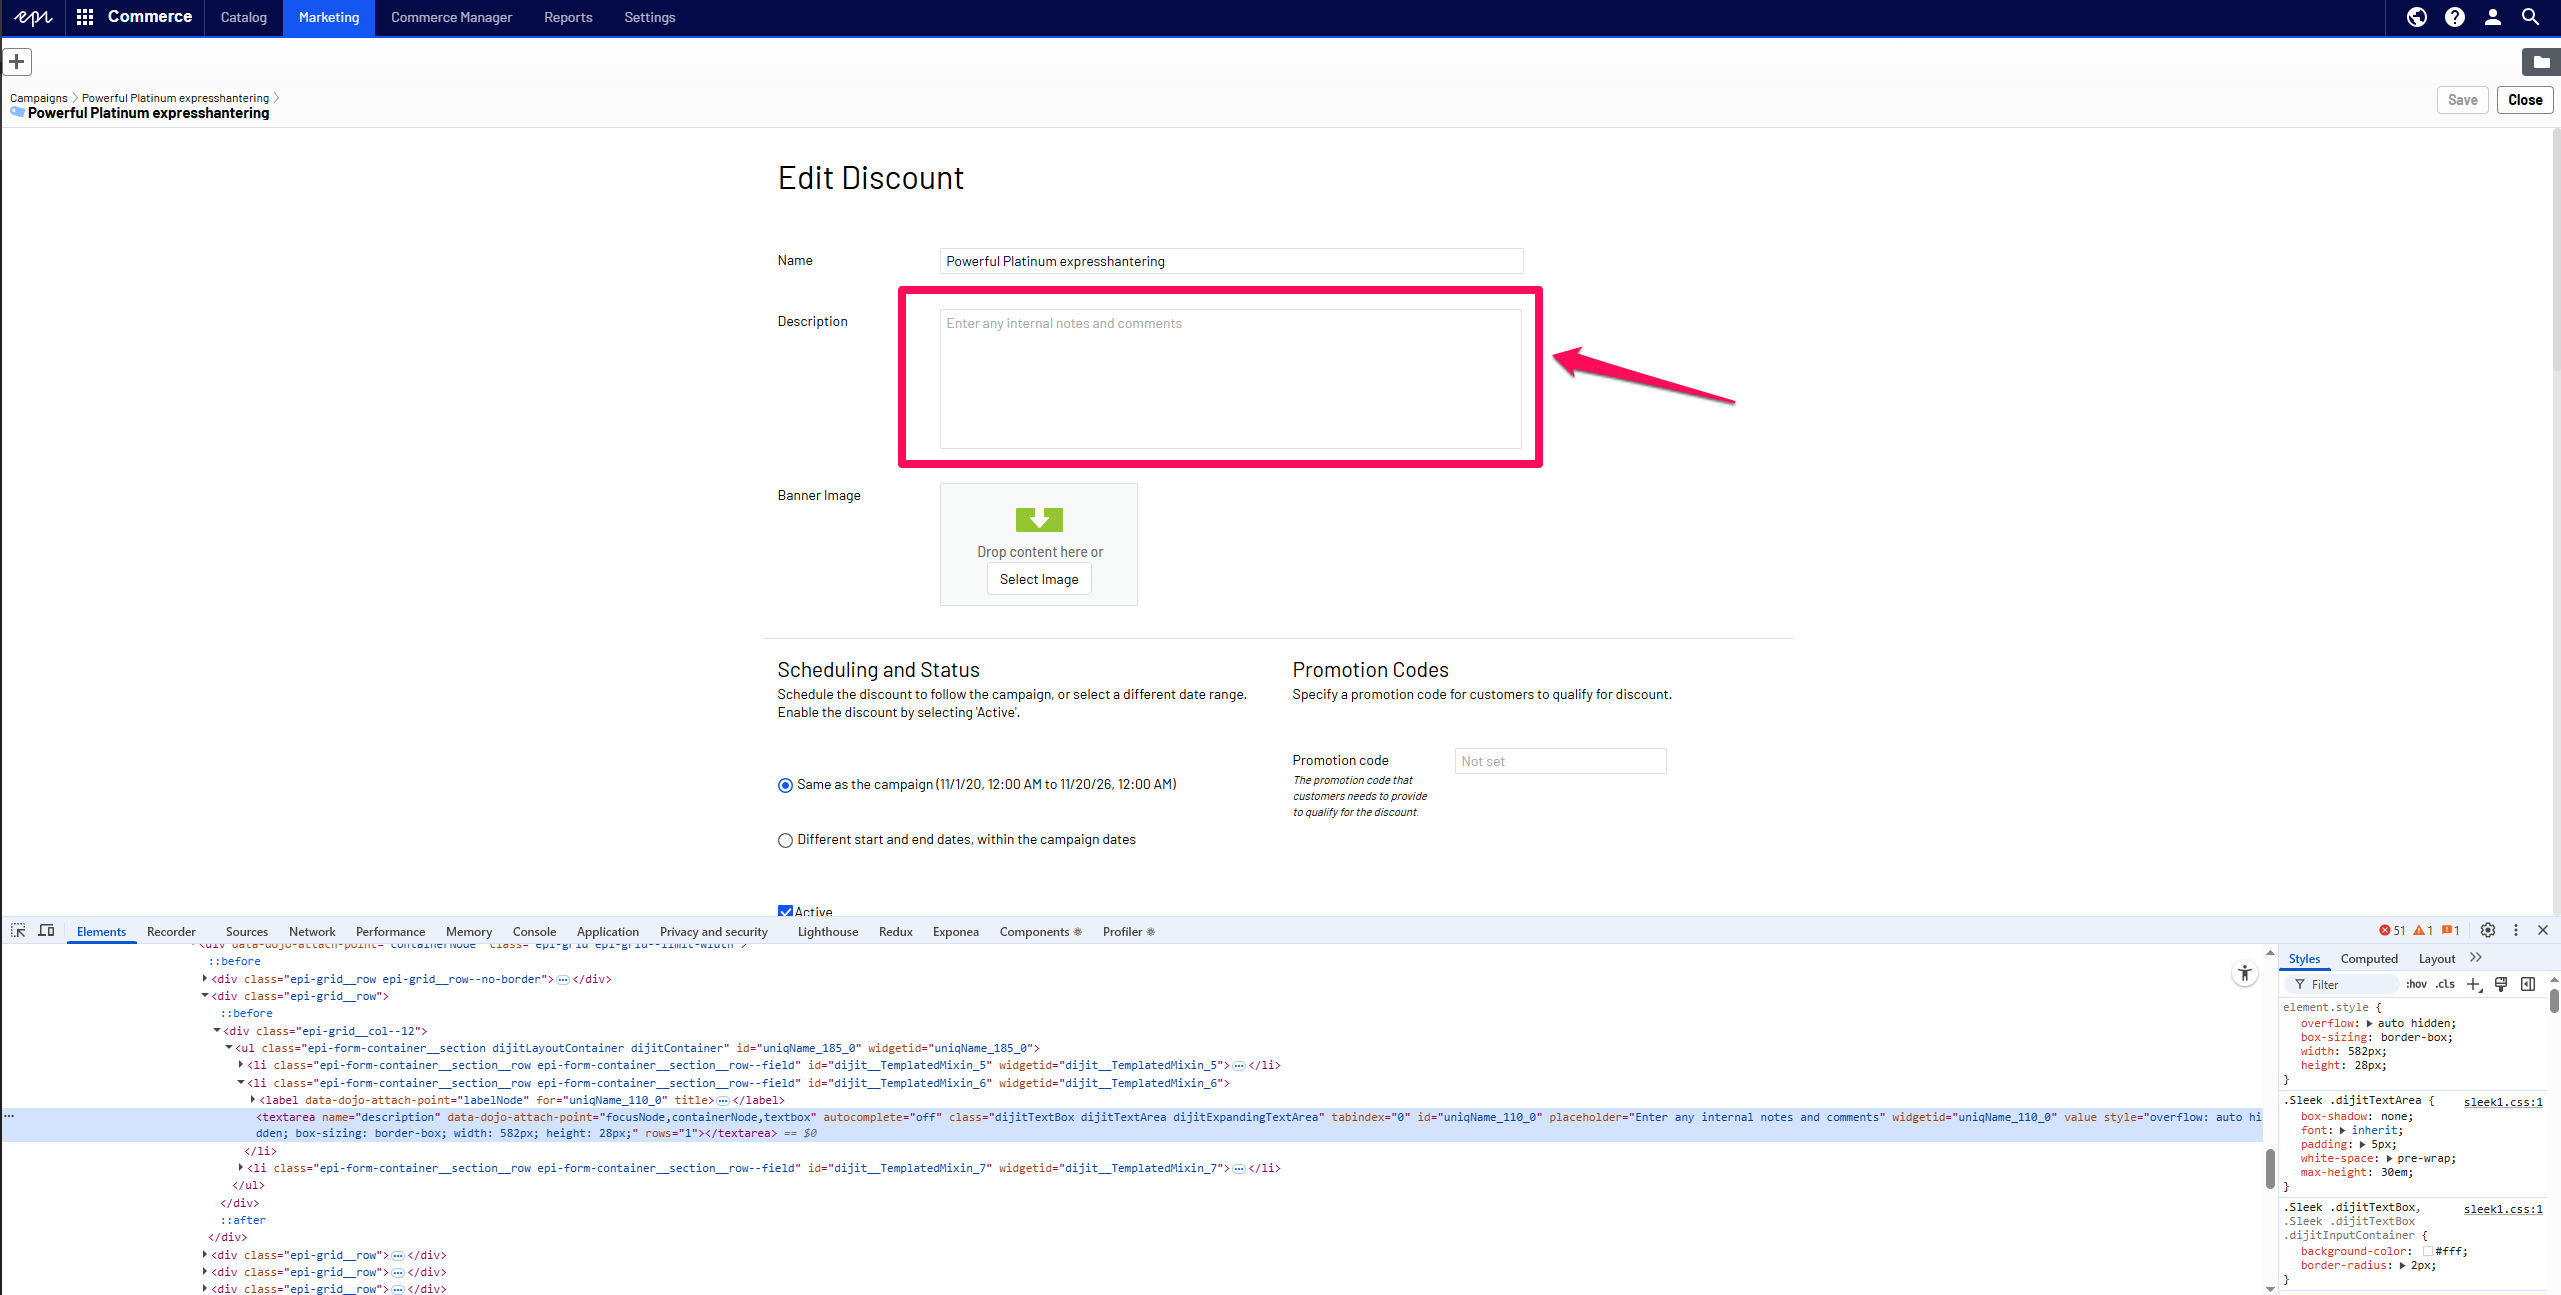Open DevTools settings gear icon

tap(2487, 931)
